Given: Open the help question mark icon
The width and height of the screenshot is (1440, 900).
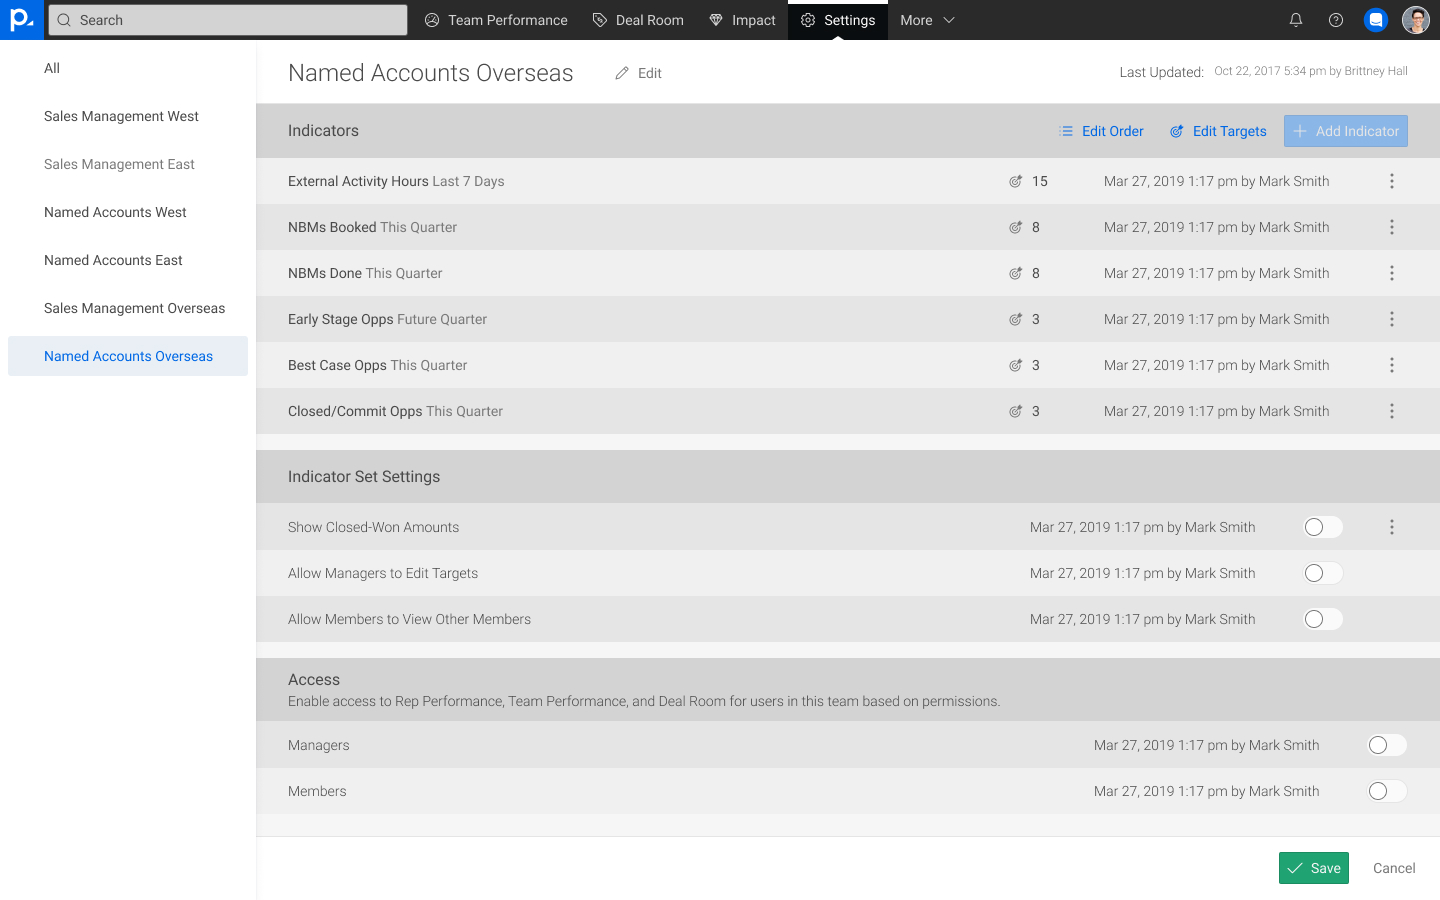Looking at the screenshot, I should tap(1336, 20).
